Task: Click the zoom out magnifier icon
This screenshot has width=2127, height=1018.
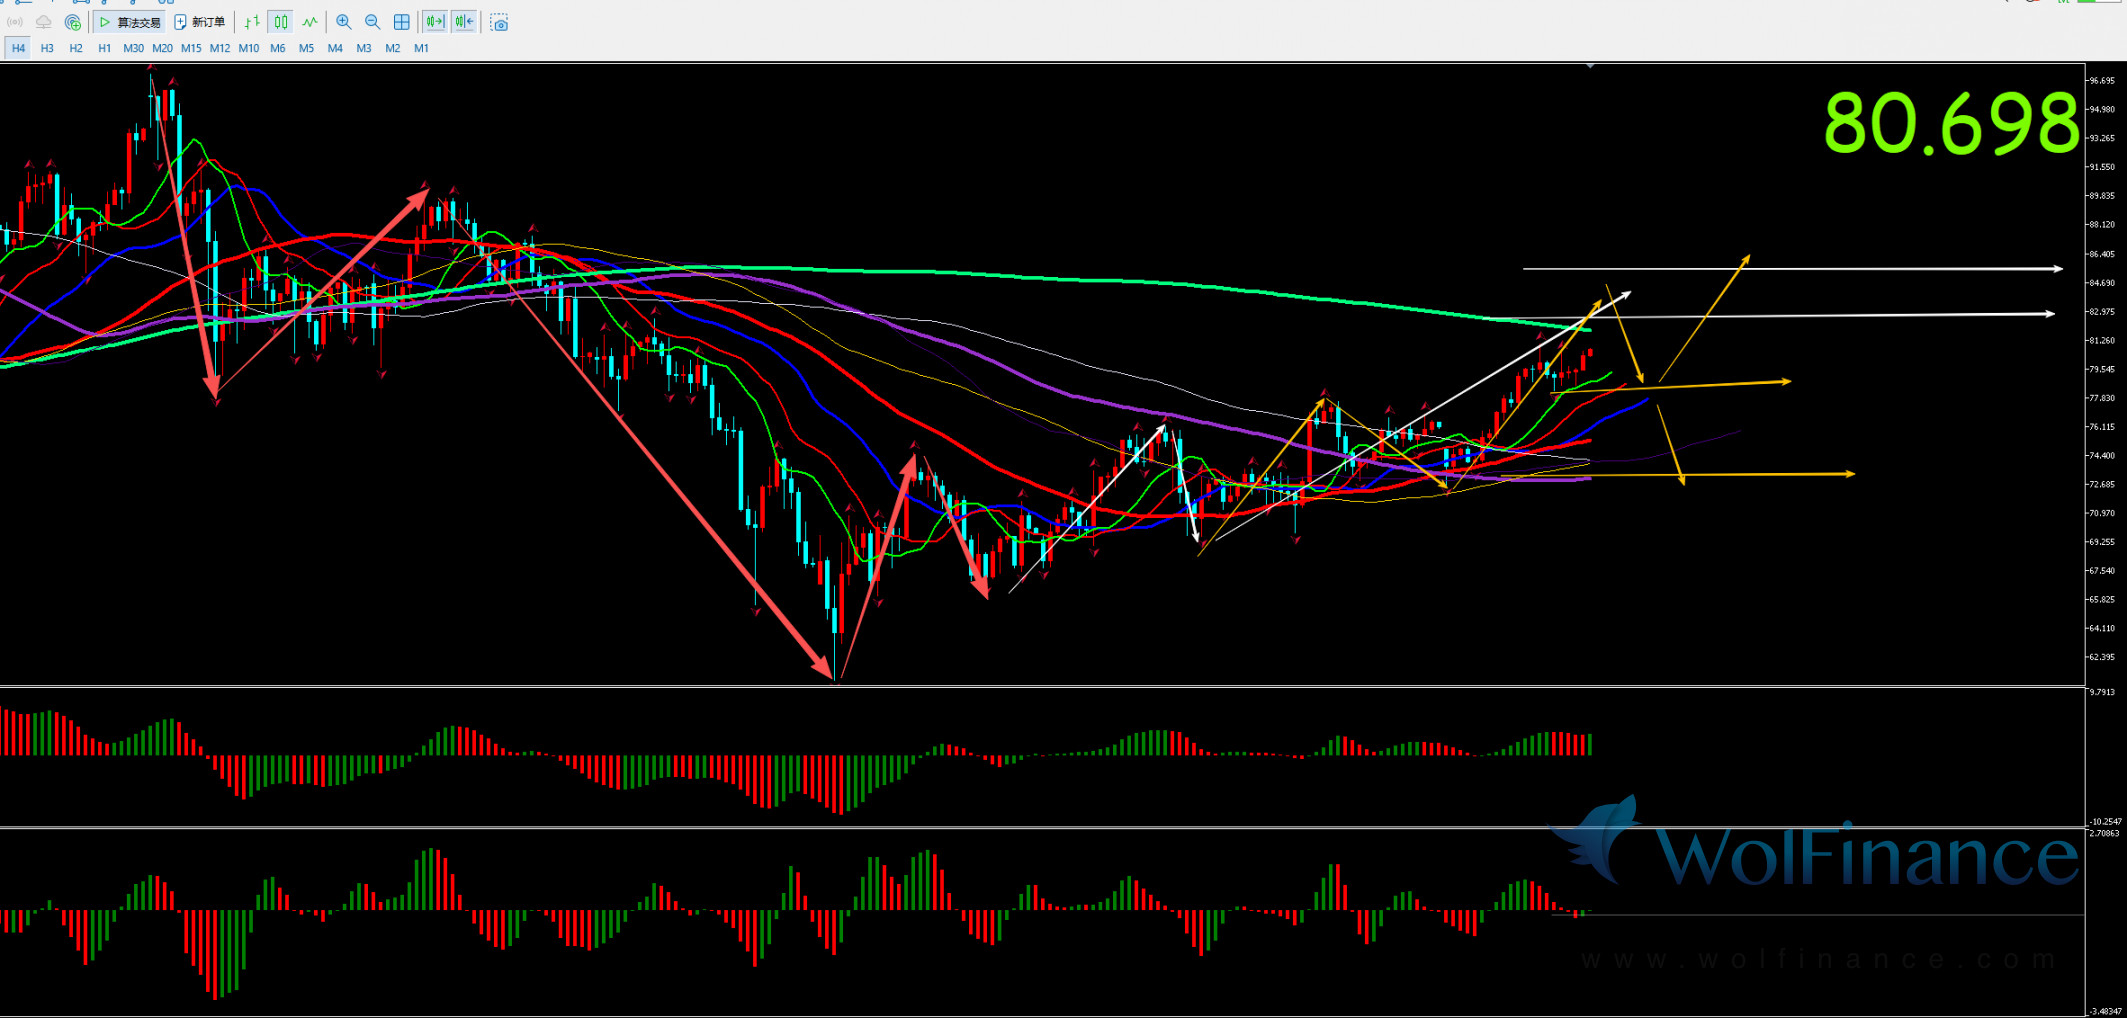Action: pos(372,22)
